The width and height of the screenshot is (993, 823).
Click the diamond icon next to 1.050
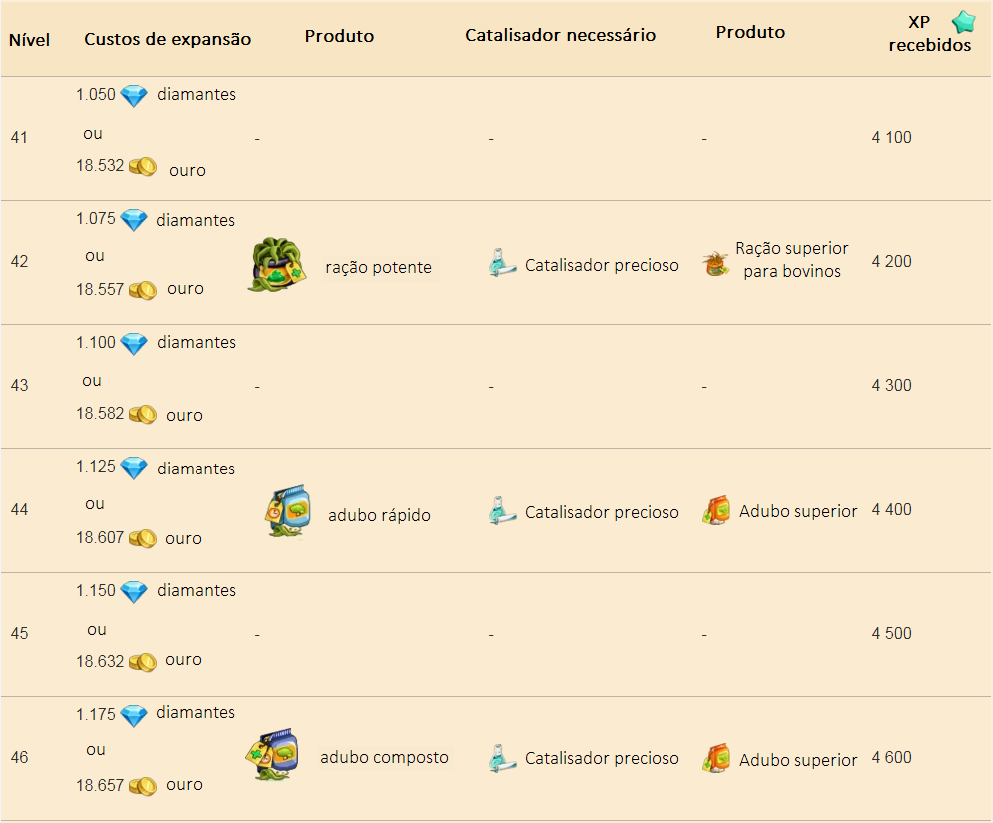(134, 96)
